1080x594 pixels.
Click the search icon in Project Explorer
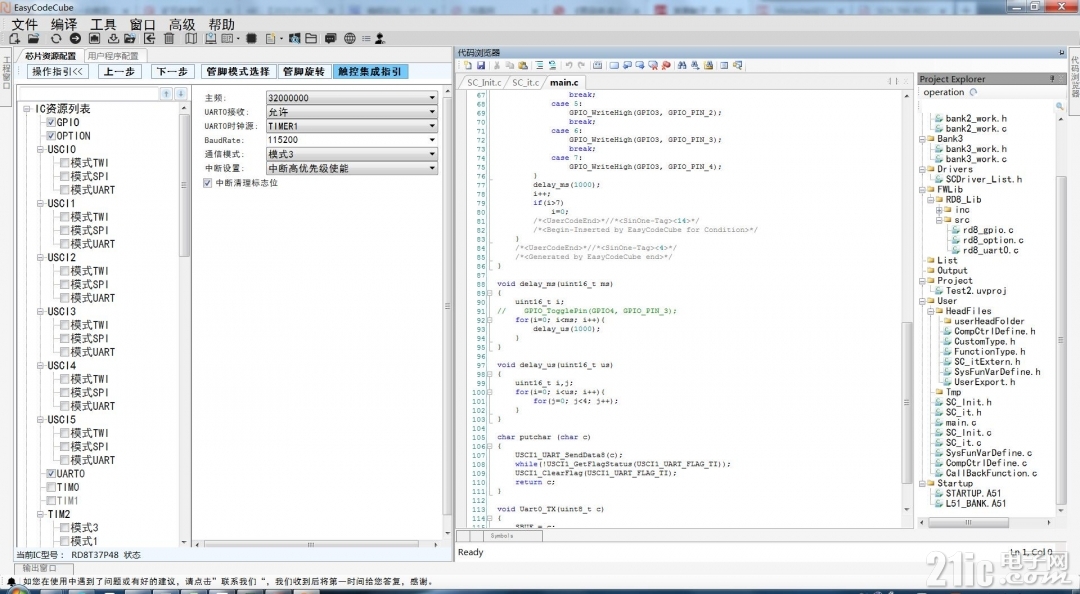click(1059, 106)
